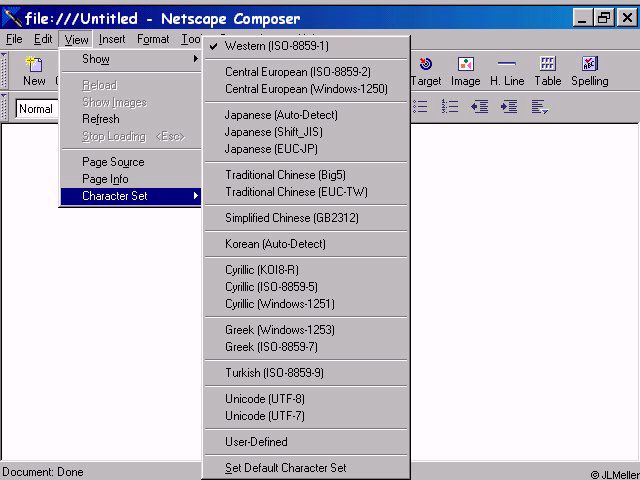The width and height of the screenshot is (640, 480).
Task: Click the Target toolbar icon
Action: [426, 71]
